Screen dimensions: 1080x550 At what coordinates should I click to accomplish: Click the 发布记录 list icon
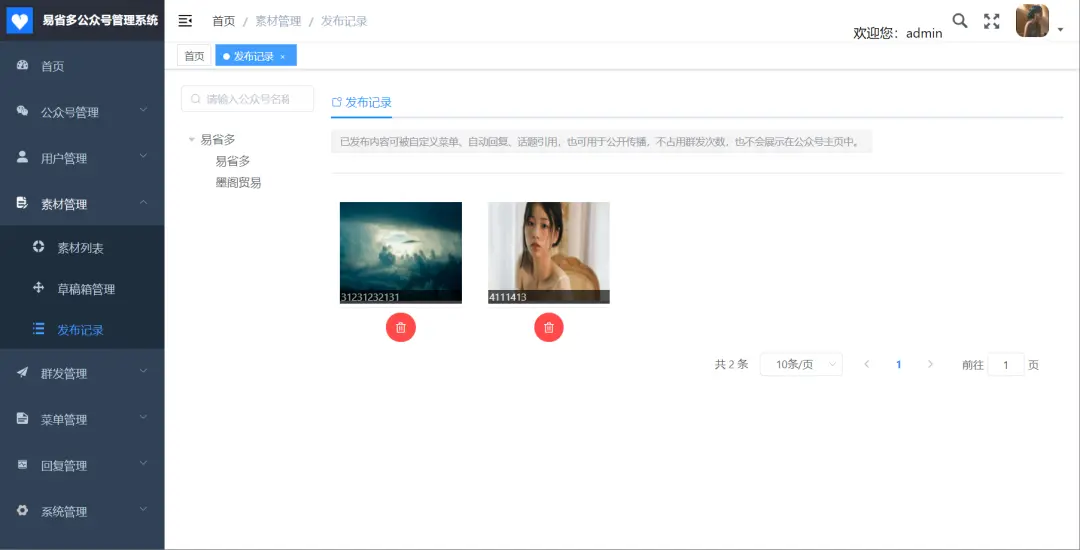pyautogui.click(x=39, y=328)
